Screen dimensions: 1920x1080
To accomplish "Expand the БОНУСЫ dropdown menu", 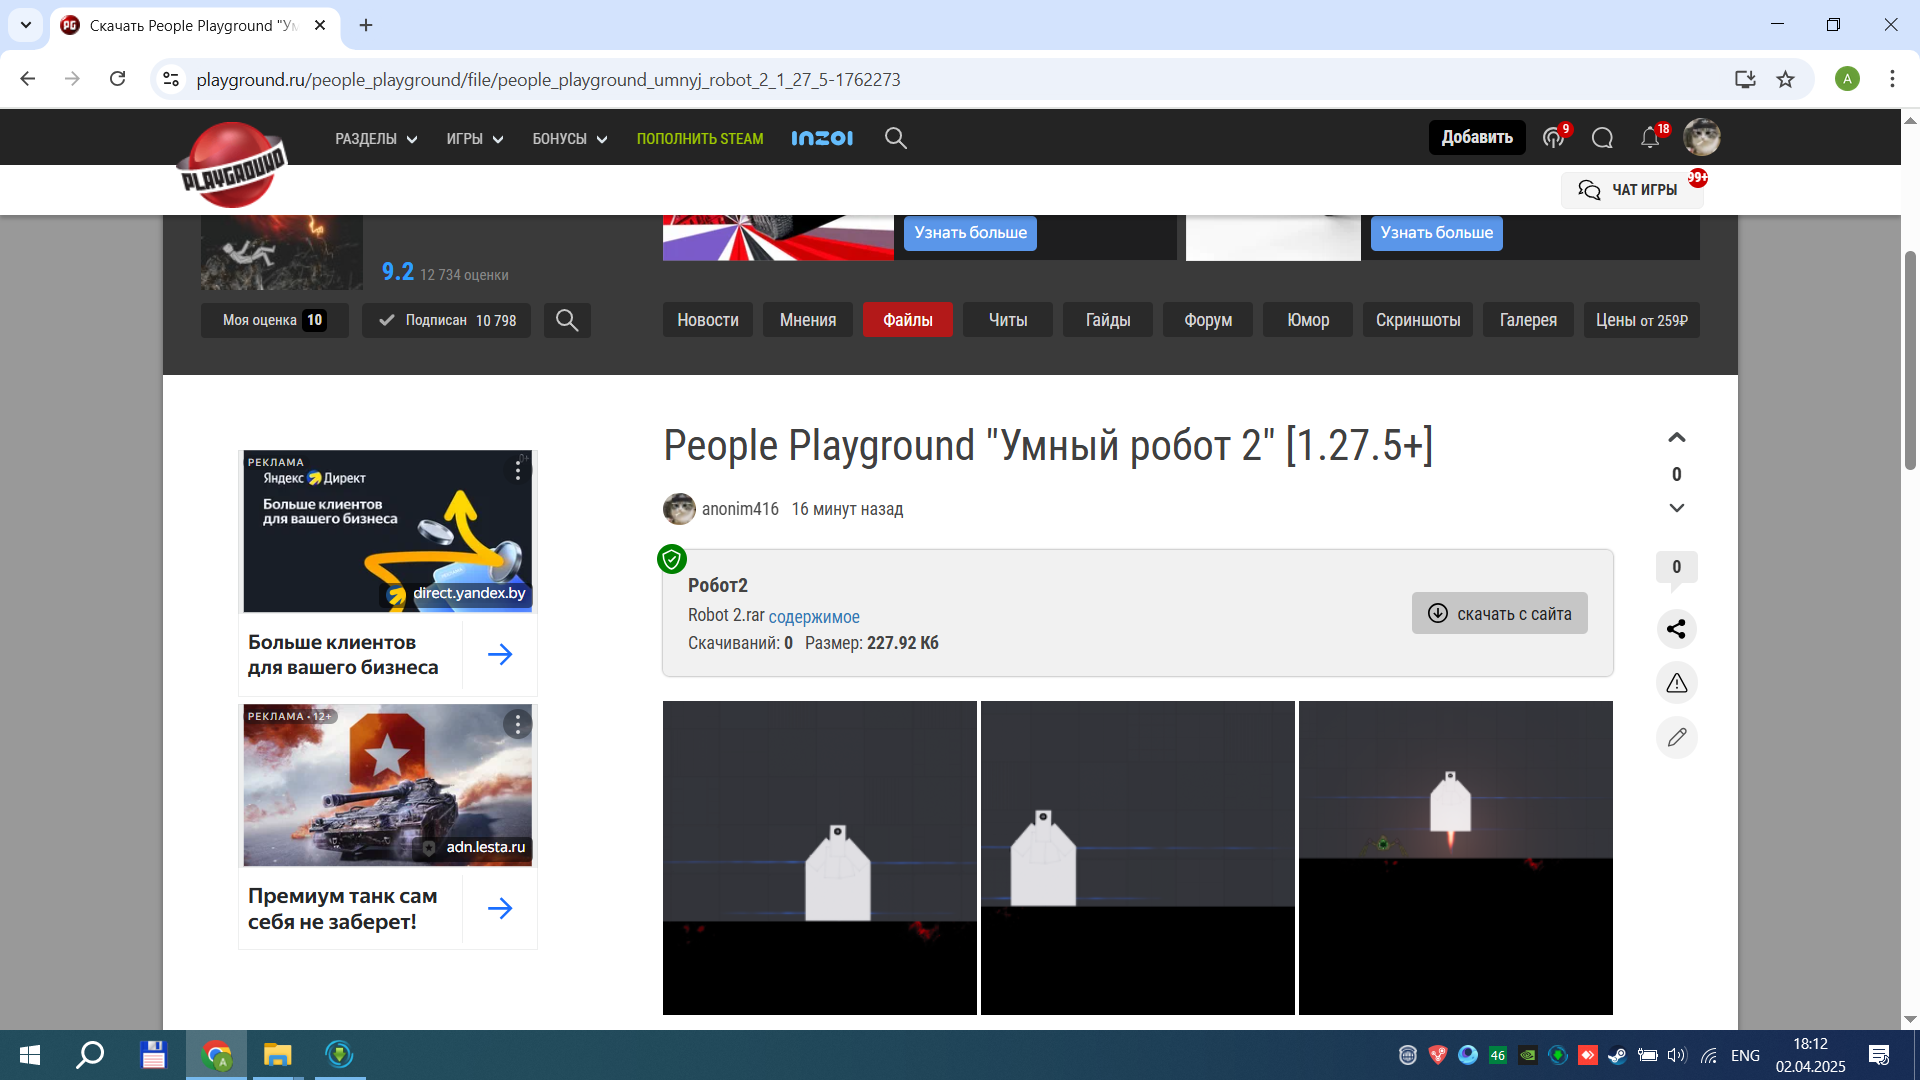I will [x=569, y=139].
